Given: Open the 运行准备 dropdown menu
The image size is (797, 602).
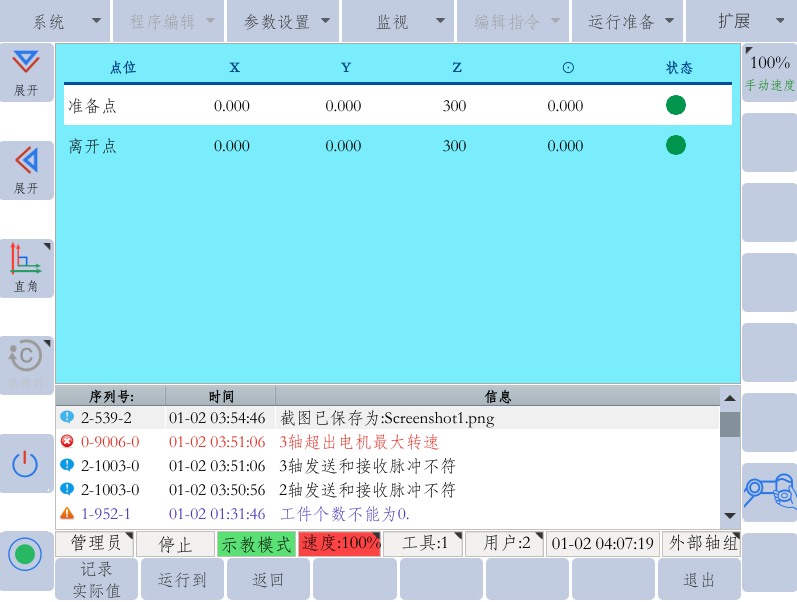Looking at the screenshot, I should pos(630,21).
